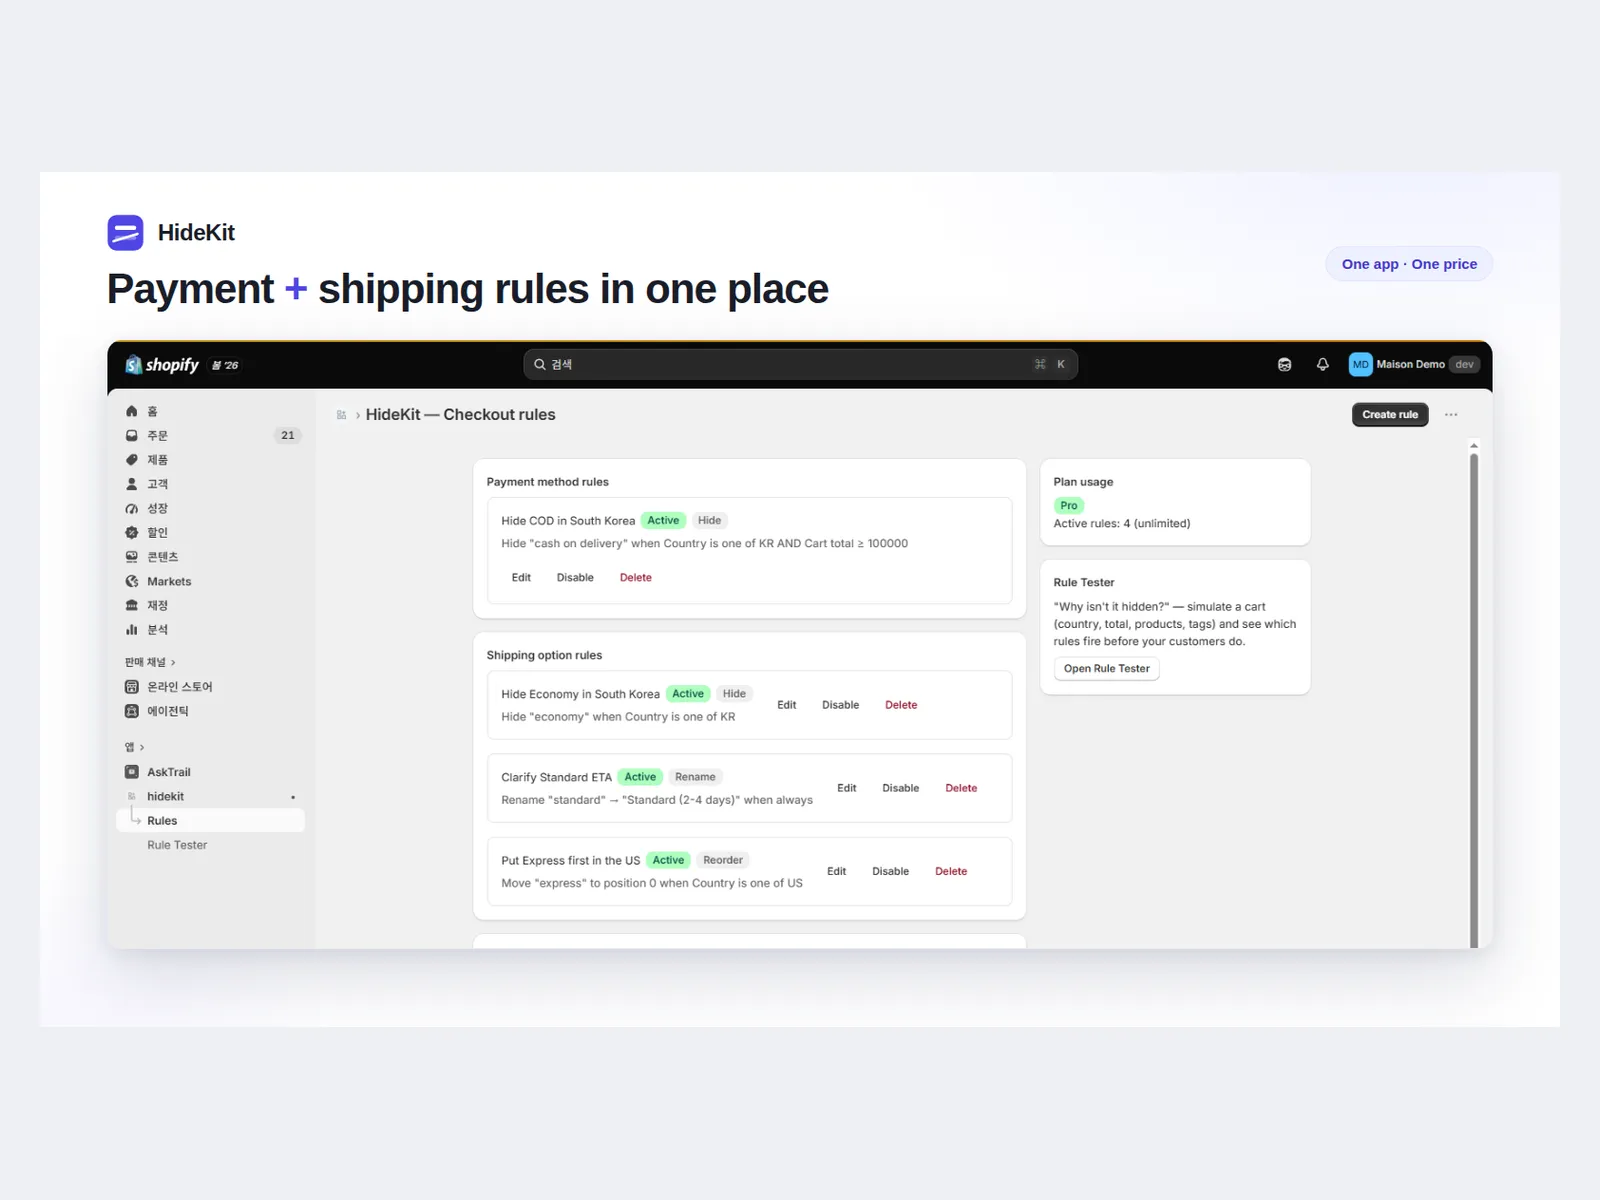Open Rule Tester in the sidebar
The width and height of the screenshot is (1600, 1200).
pos(177,845)
